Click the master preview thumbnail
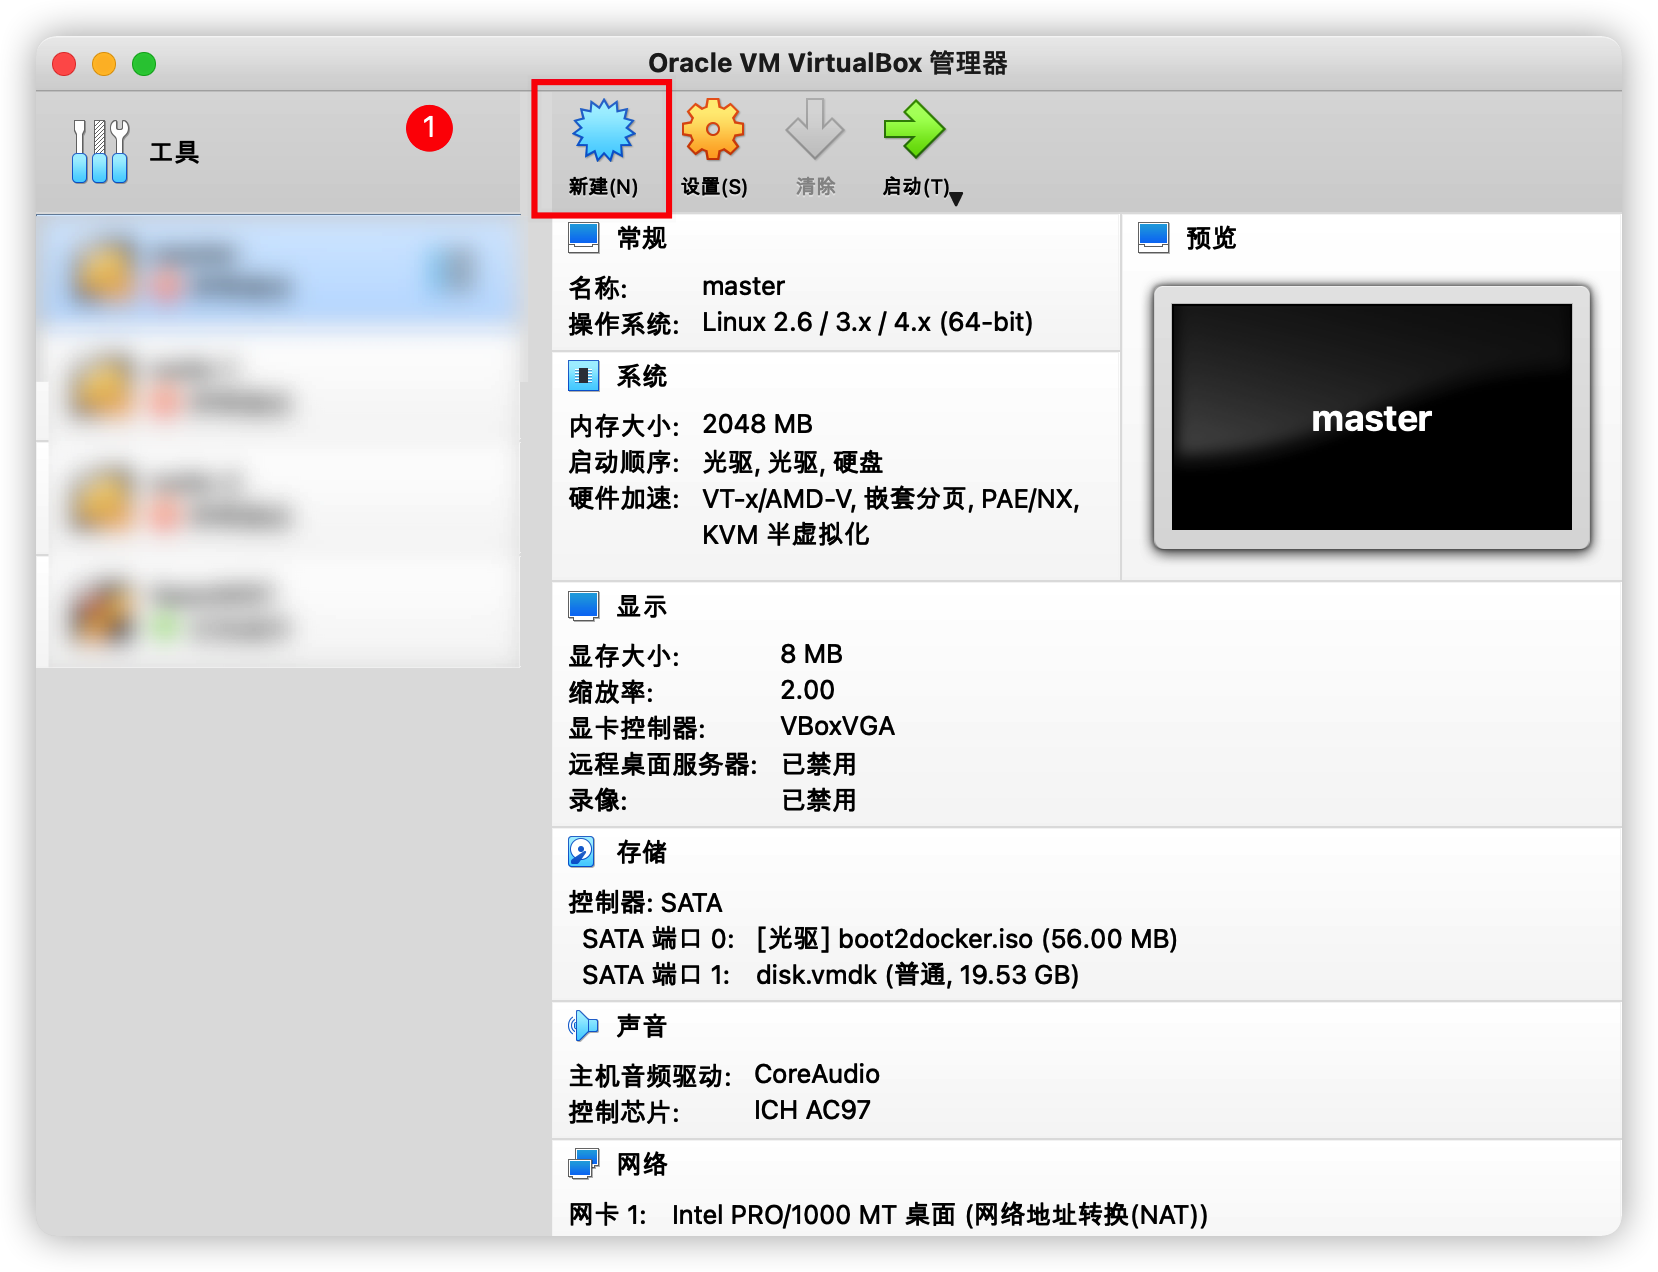The height and width of the screenshot is (1272, 1658). coord(1371,417)
